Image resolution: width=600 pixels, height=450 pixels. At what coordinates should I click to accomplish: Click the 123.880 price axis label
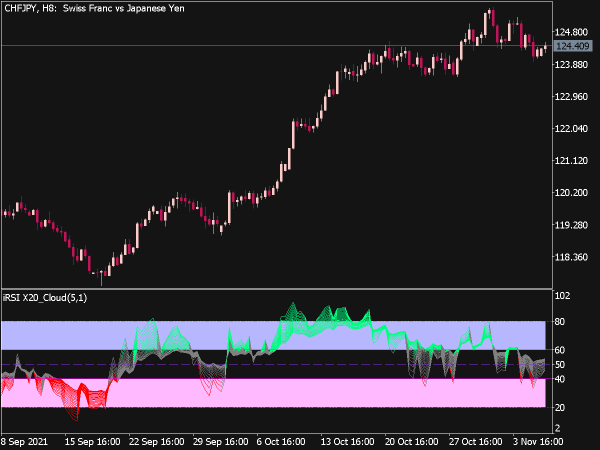[571, 64]
